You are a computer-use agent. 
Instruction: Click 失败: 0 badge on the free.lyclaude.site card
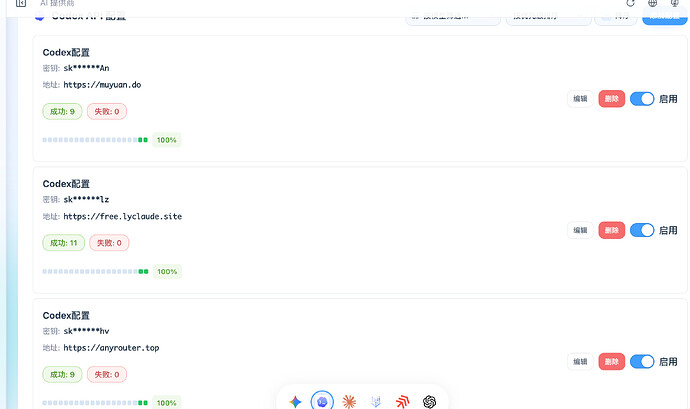[109, 243]
